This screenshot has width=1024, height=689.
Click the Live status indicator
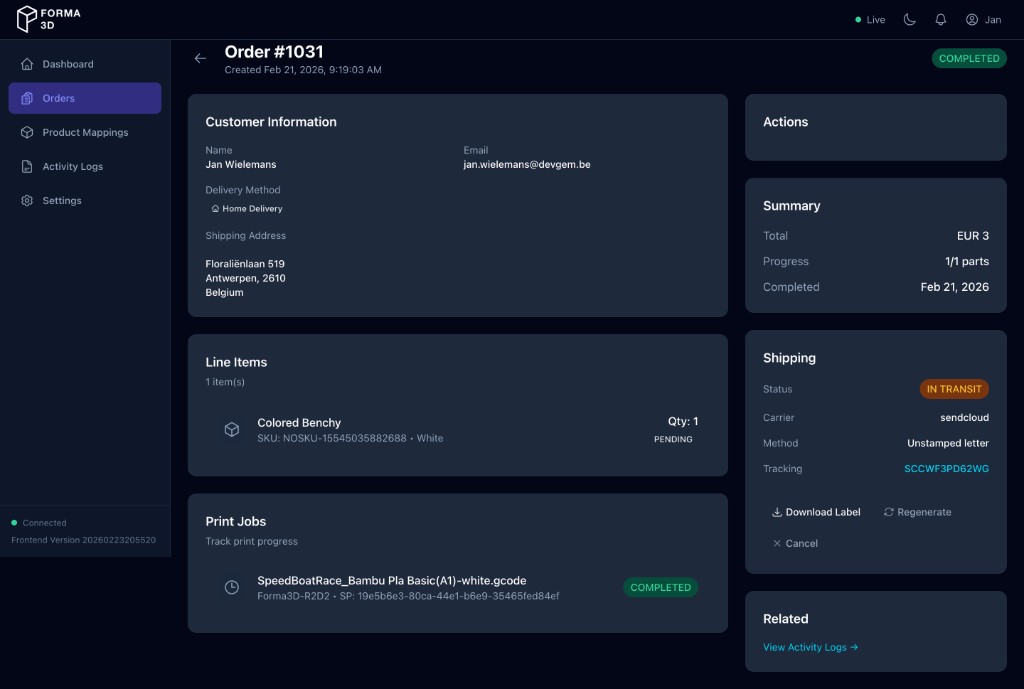click(870, 20)
